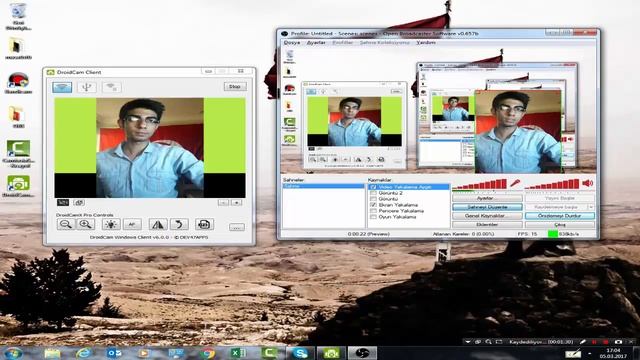Uncheck the Ekran Yakalama source
The height and width of the screenshot is (360, 640).
tap(373, 205)
